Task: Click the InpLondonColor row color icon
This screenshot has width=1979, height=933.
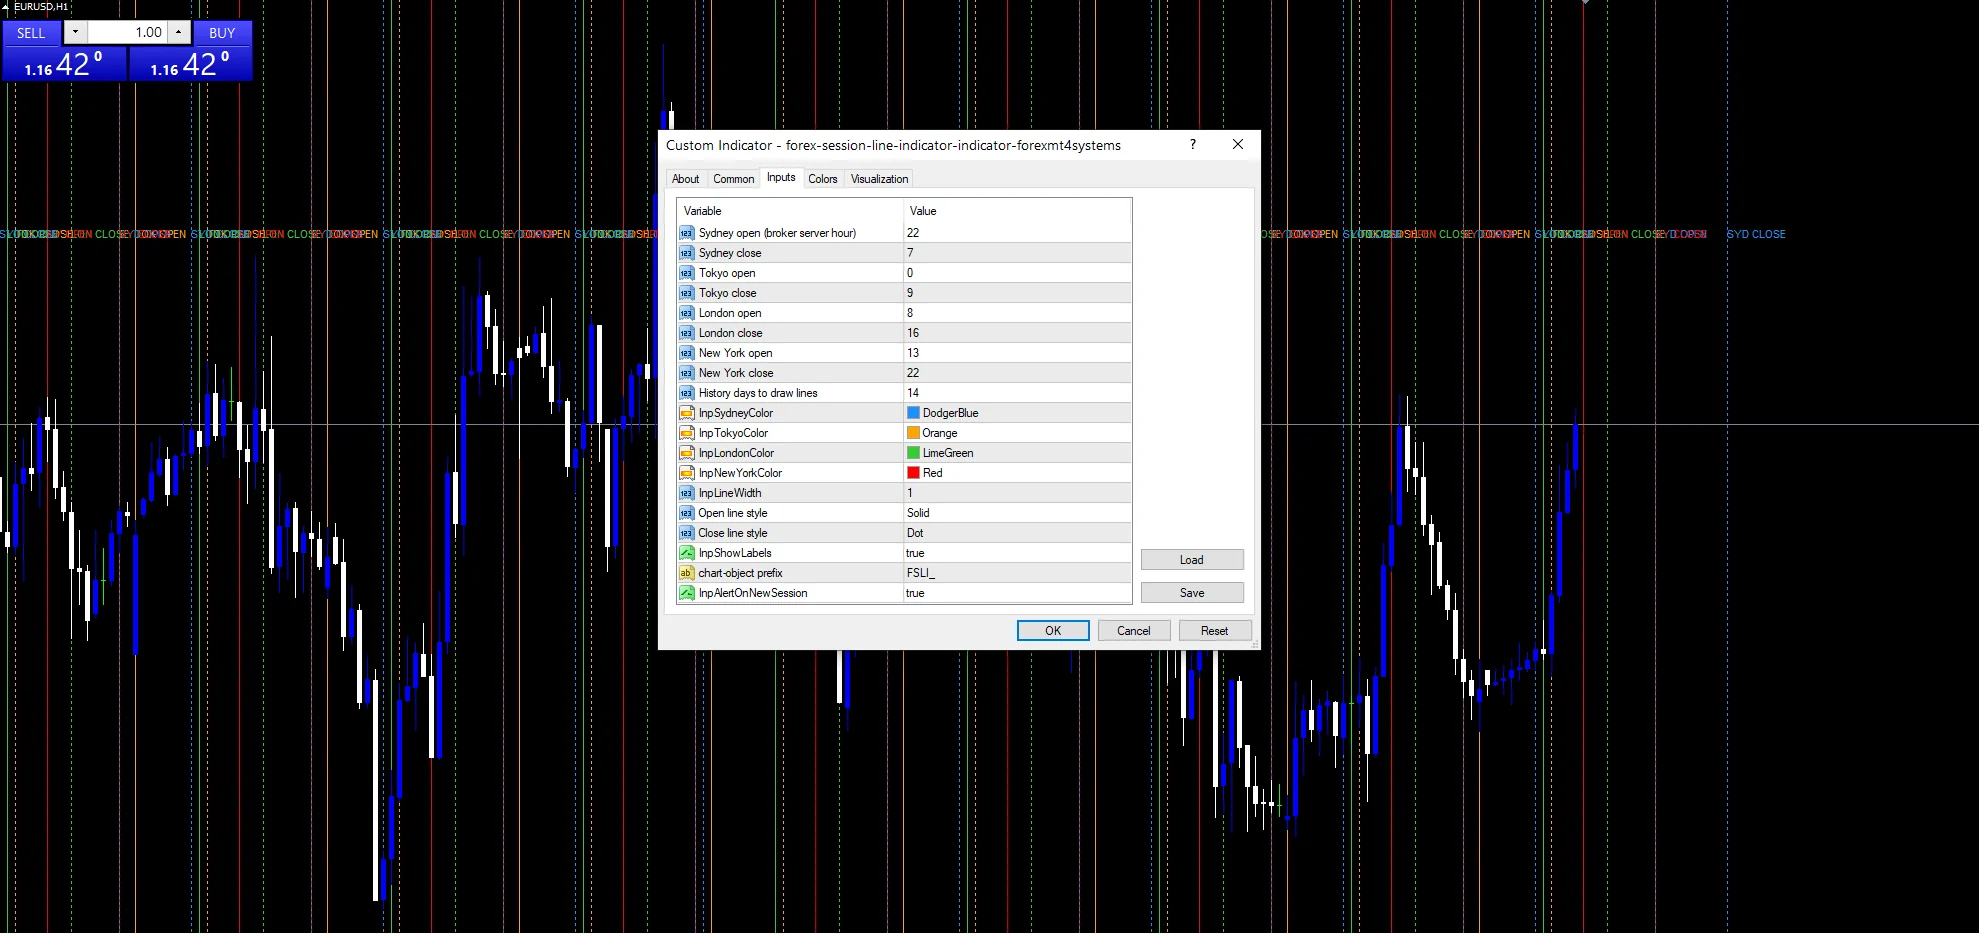Action: [686, 453]
